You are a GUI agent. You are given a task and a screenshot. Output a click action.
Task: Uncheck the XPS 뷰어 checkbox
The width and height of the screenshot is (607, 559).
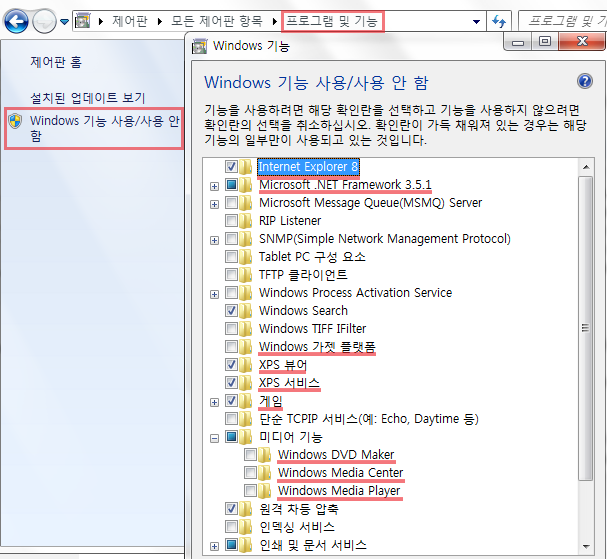click(231, 365)
